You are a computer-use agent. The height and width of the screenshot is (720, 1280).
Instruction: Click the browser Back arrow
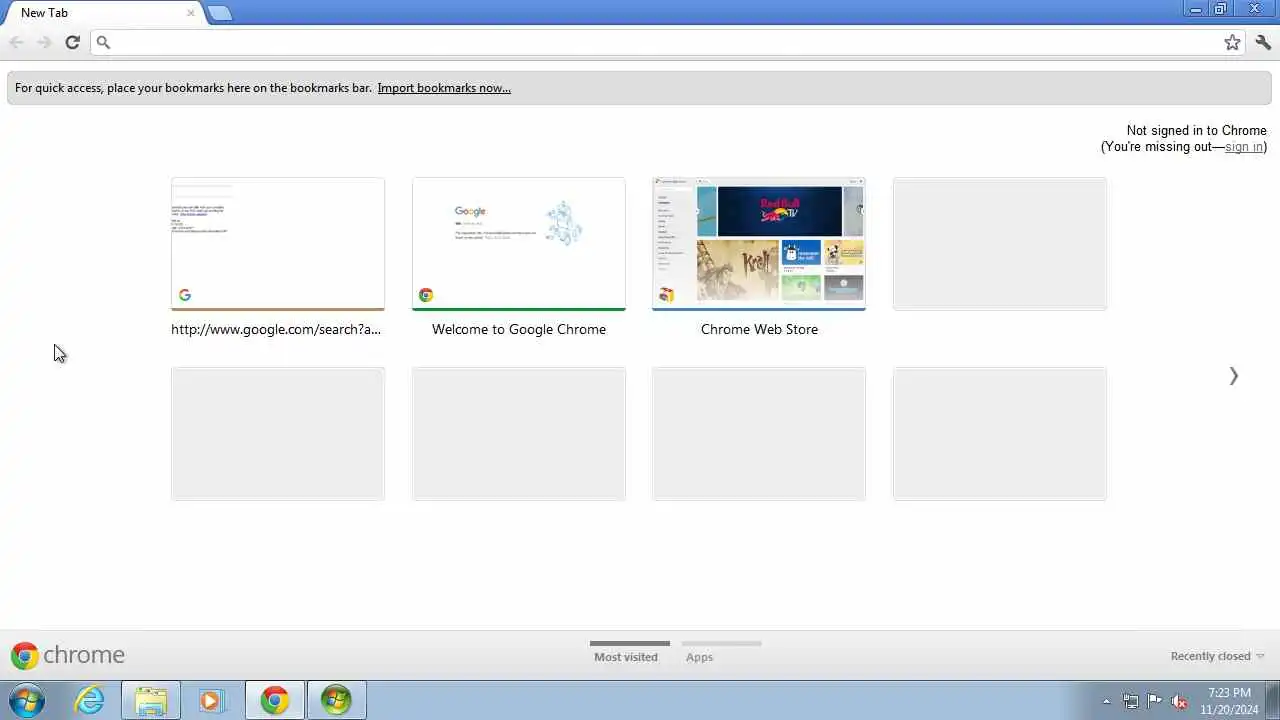click(x=16, y=42)
